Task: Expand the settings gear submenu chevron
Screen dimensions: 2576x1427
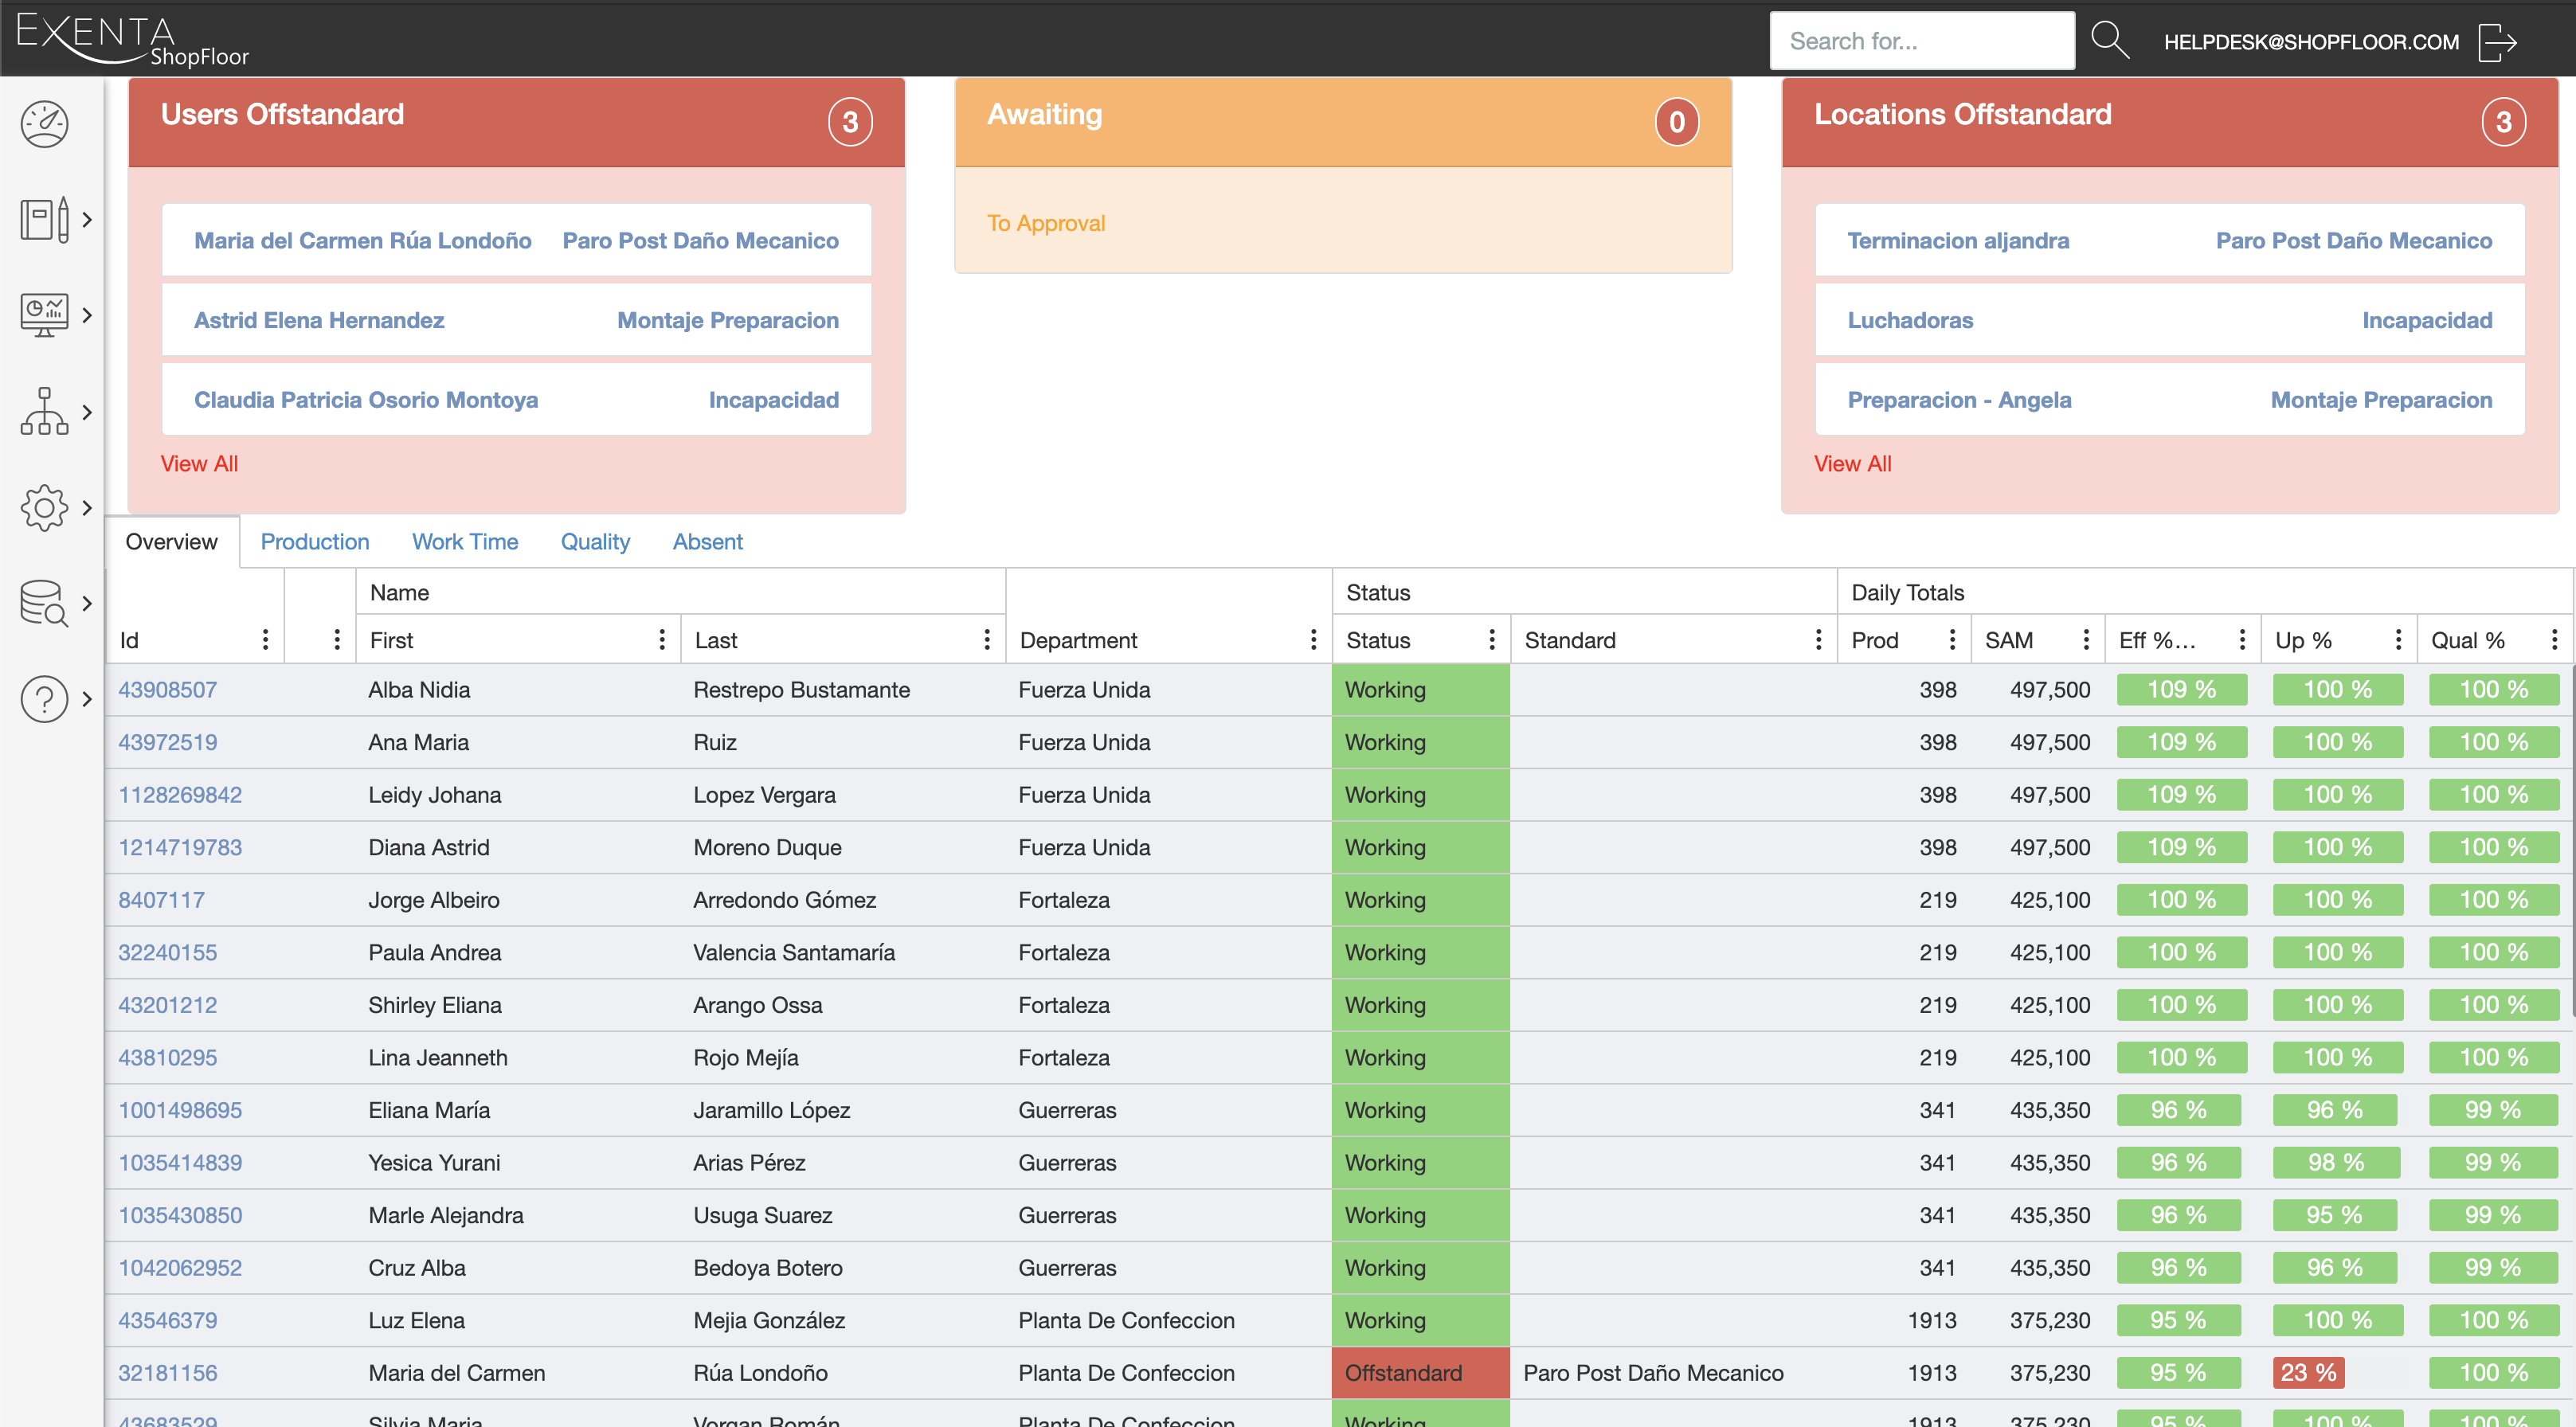Action: (88, 507)
